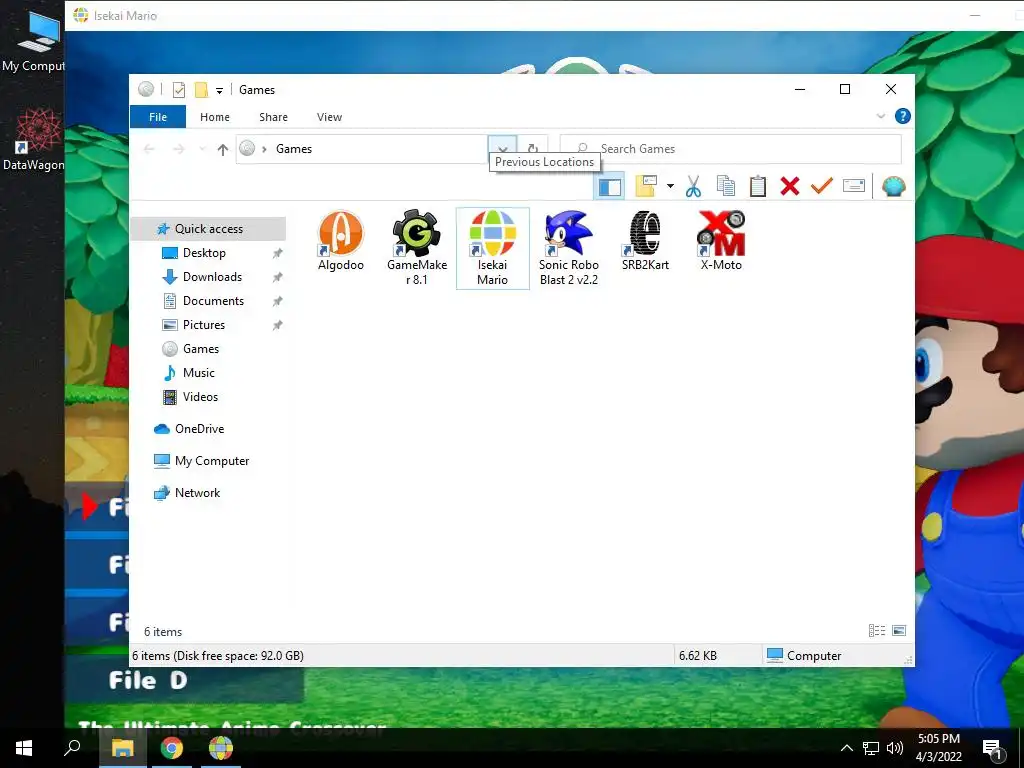This screenshot has height=768, width=1024.
Task: Expand the ribbon with the chevron
Action: (881, 116)
